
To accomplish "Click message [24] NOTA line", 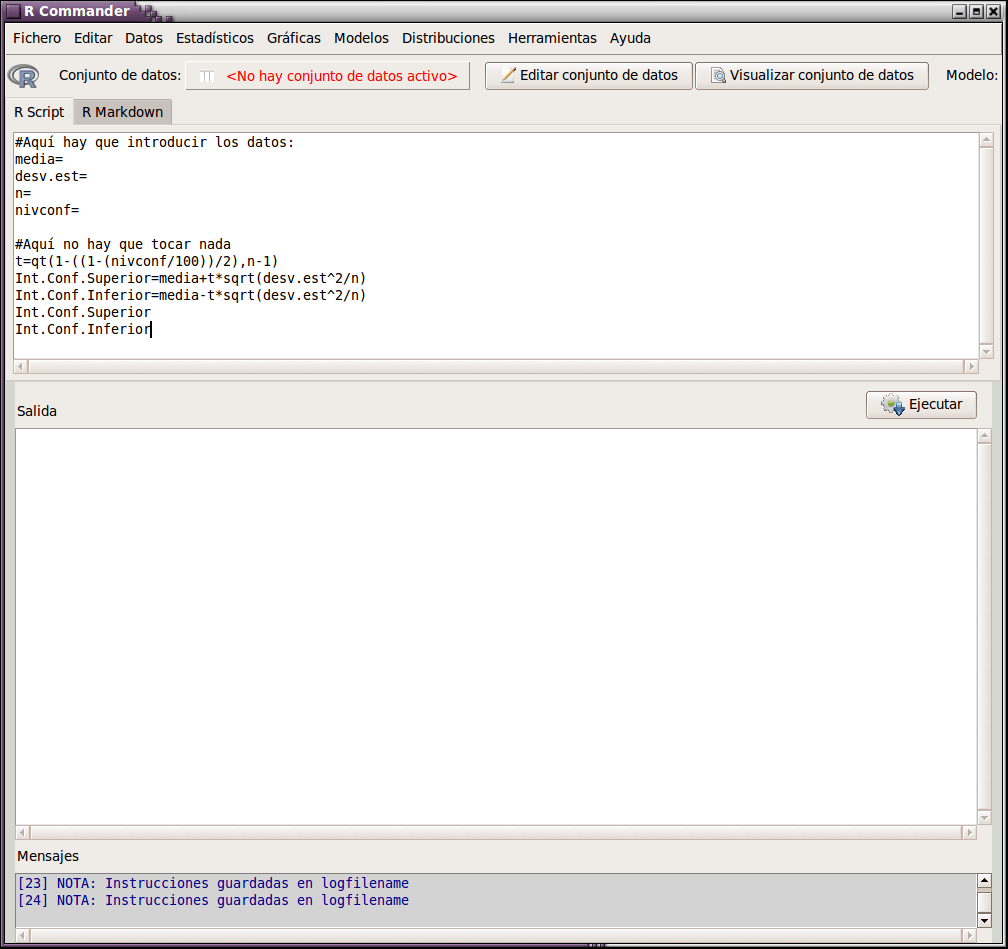I will [213, 900].
